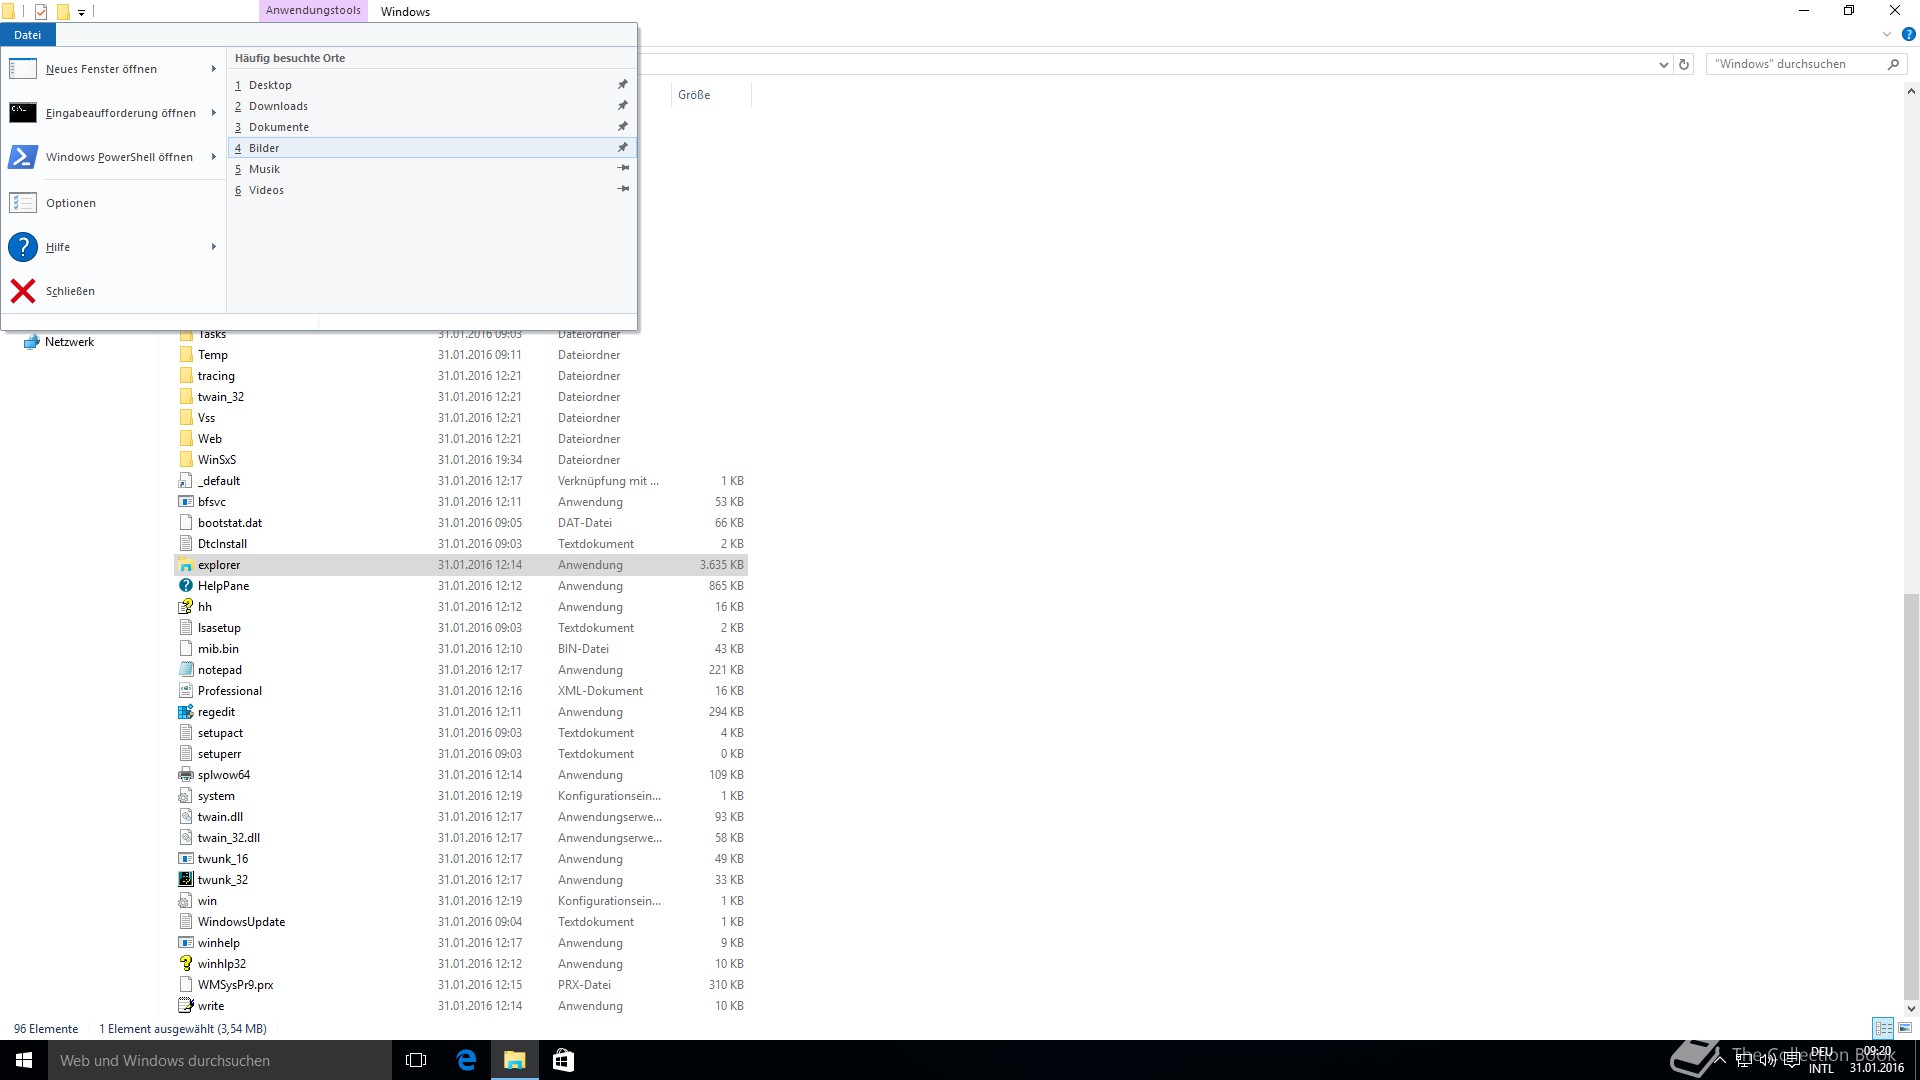
Task: Unpin Desktop from frequent places
Action: point(622,85)
